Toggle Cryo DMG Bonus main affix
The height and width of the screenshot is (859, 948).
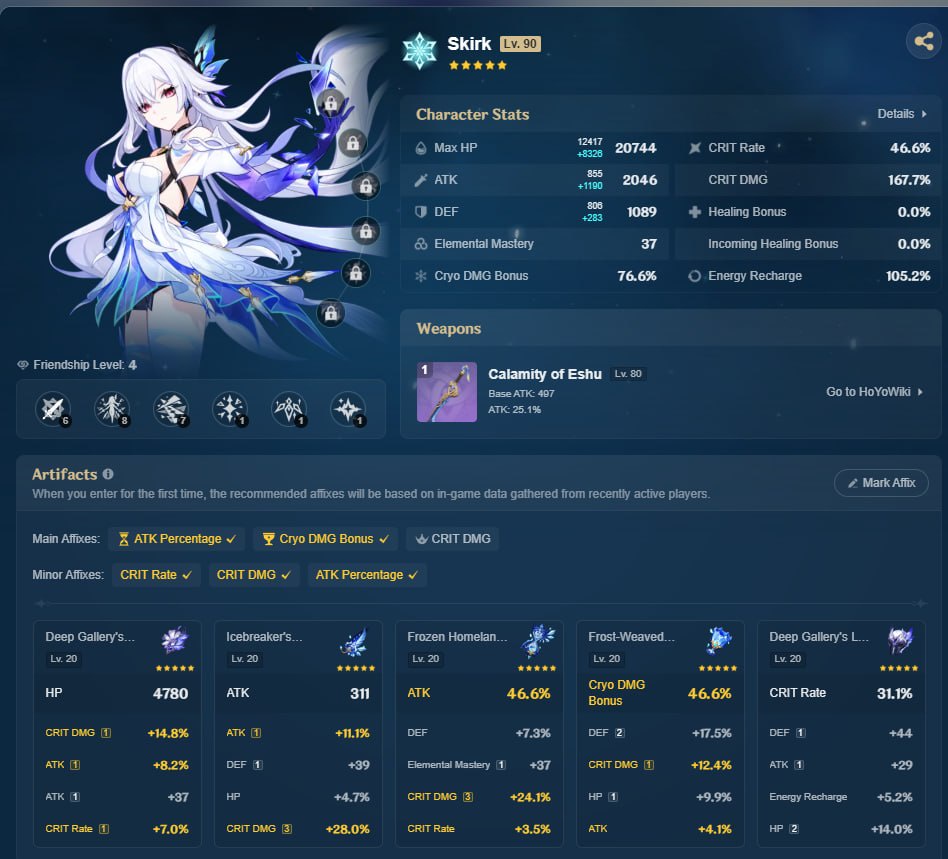click(326, 539)
